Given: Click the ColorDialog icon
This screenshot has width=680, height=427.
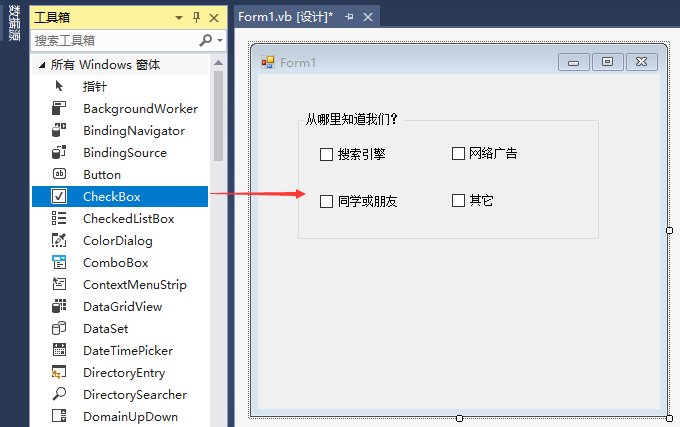Looking at the screenshot, I should point(59,240).
